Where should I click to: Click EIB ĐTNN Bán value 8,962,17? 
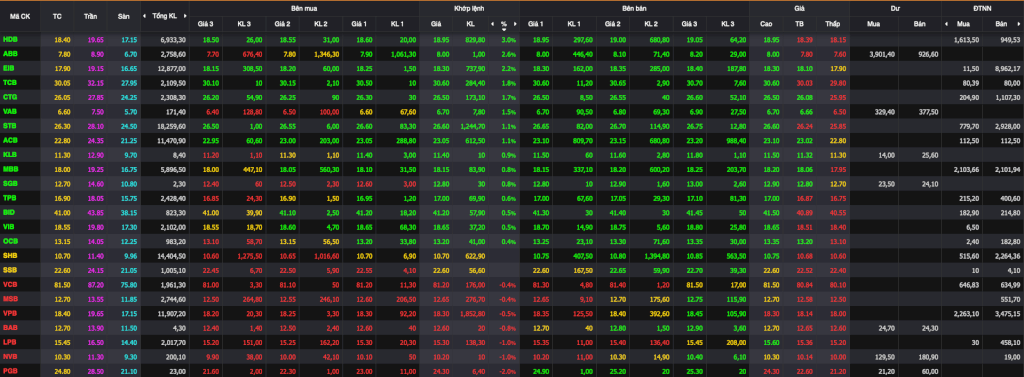tap(1008, 69)
